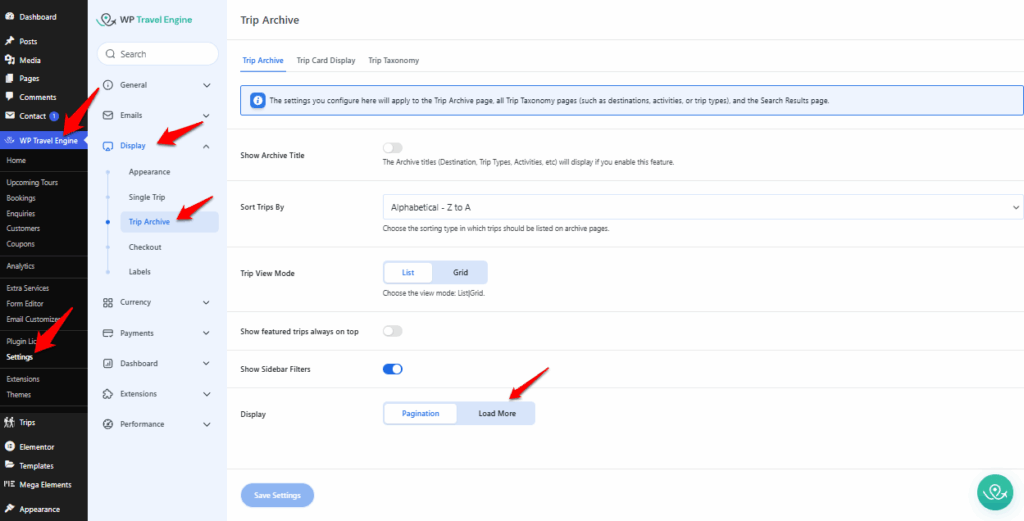Click the Emails envelope icon

click(x=108, y=115)
